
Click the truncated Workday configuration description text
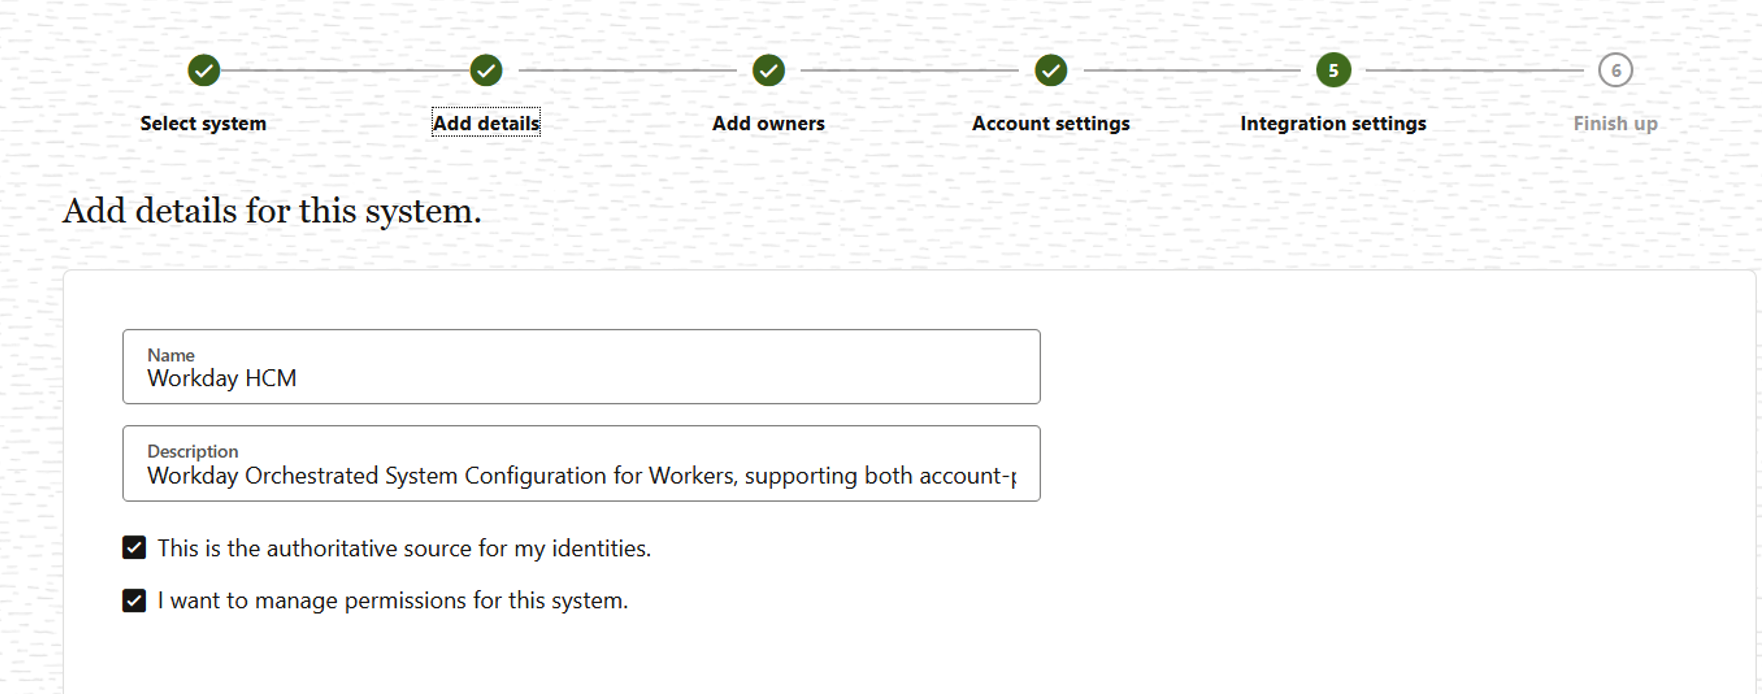click(x=580, y=476)
